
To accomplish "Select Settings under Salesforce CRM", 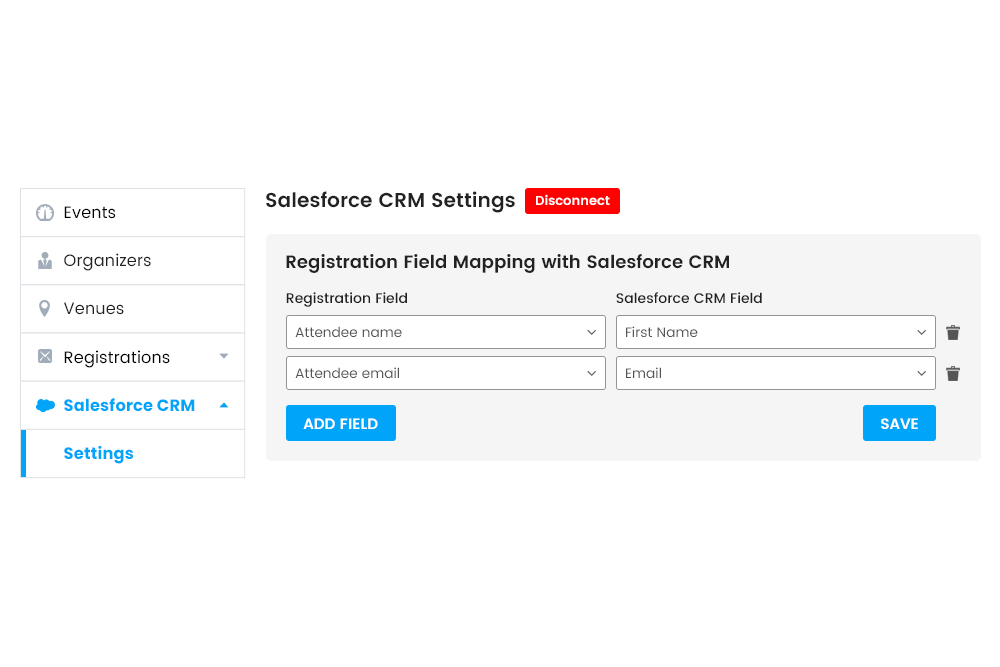I will 98,453.
